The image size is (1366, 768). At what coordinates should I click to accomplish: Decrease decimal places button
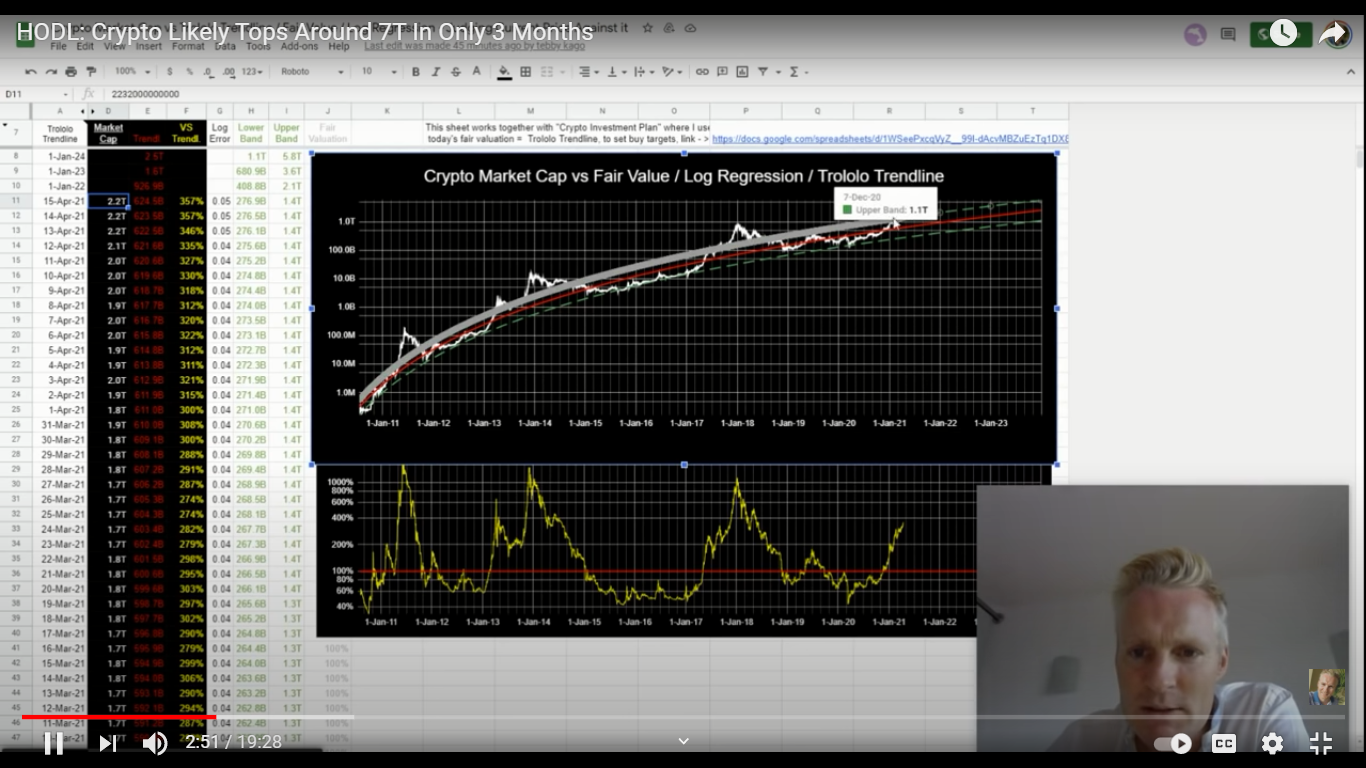click(x=208, y=72)
